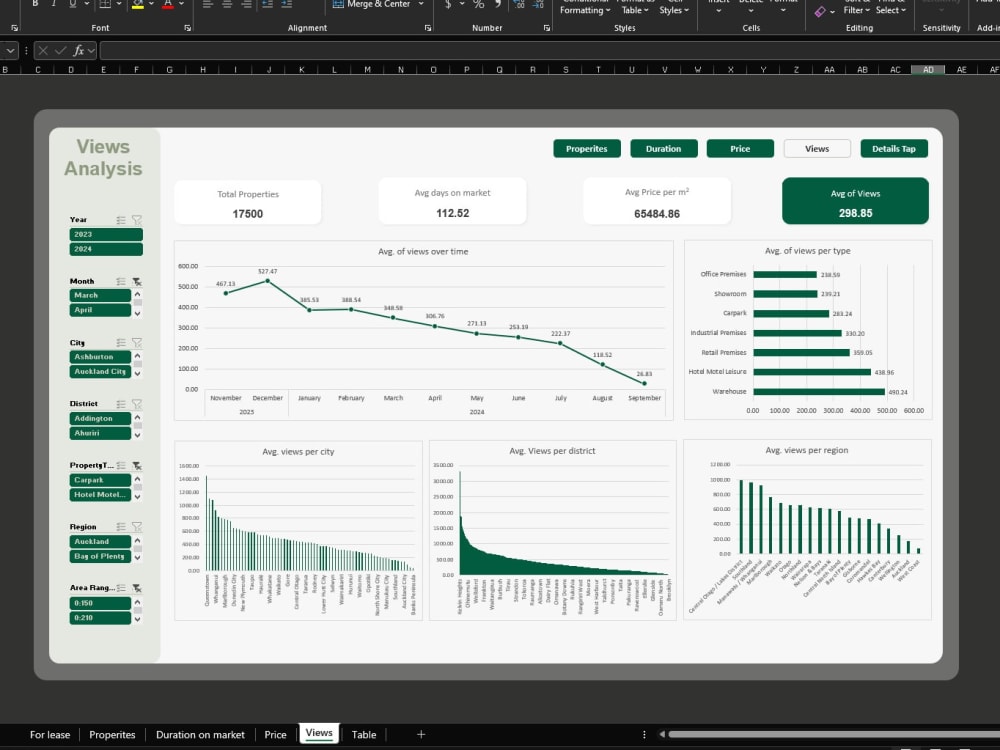1000x750 pixels.
Task: Align text left icon
Action: click(207, 4)
